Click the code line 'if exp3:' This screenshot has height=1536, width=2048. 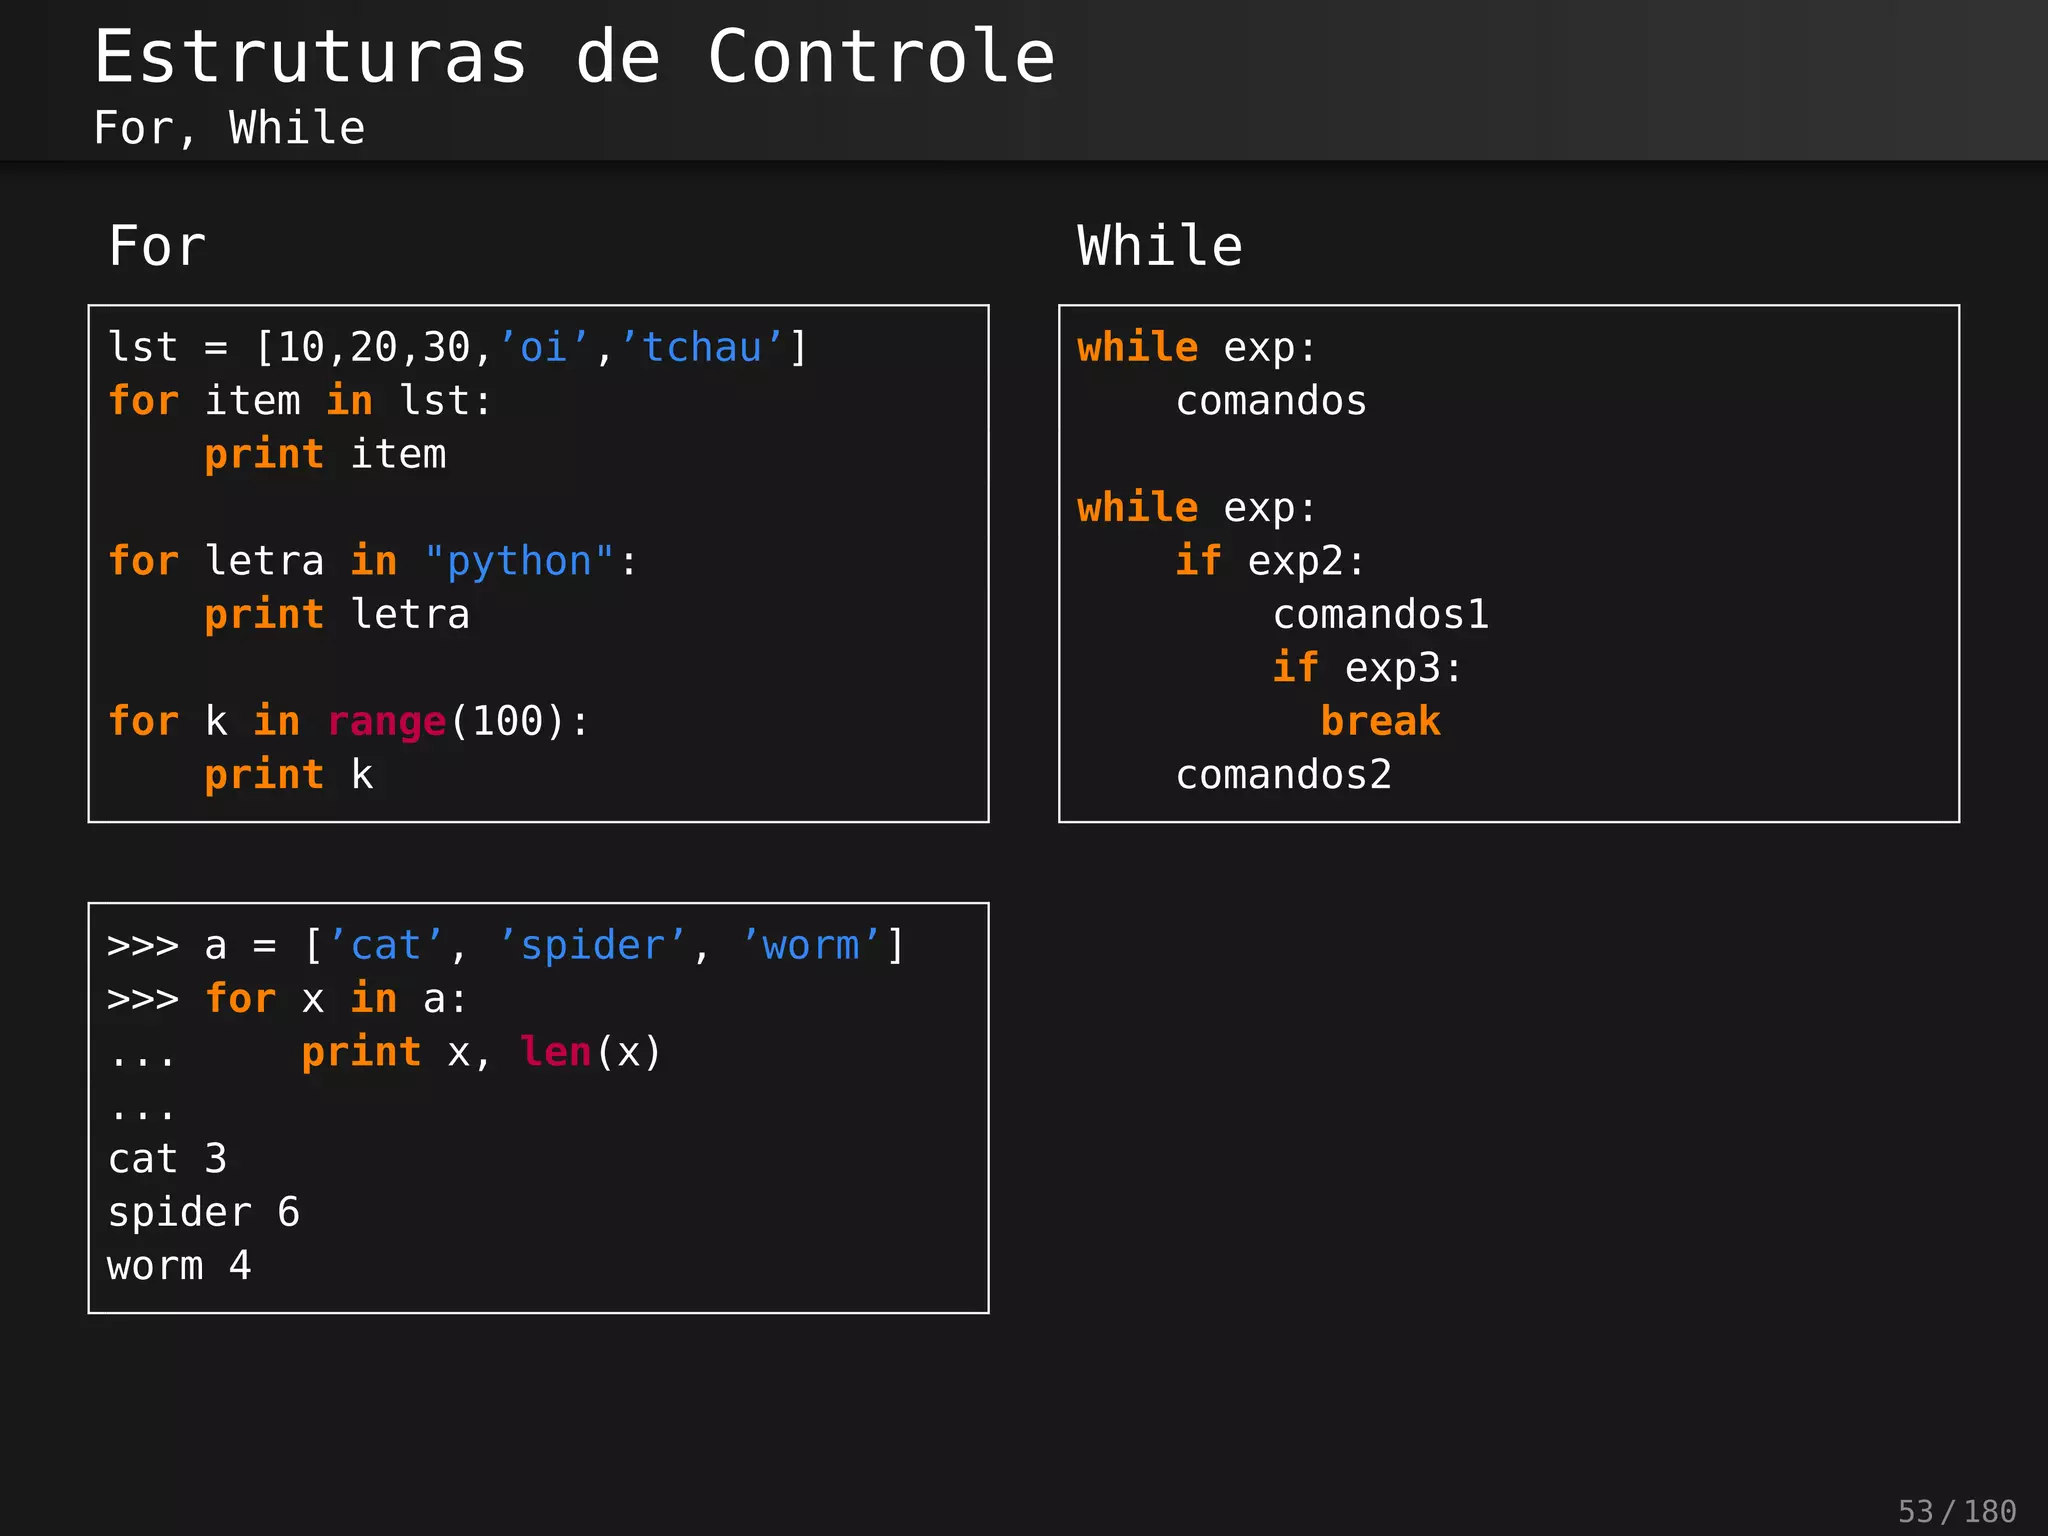point(1367,668)
